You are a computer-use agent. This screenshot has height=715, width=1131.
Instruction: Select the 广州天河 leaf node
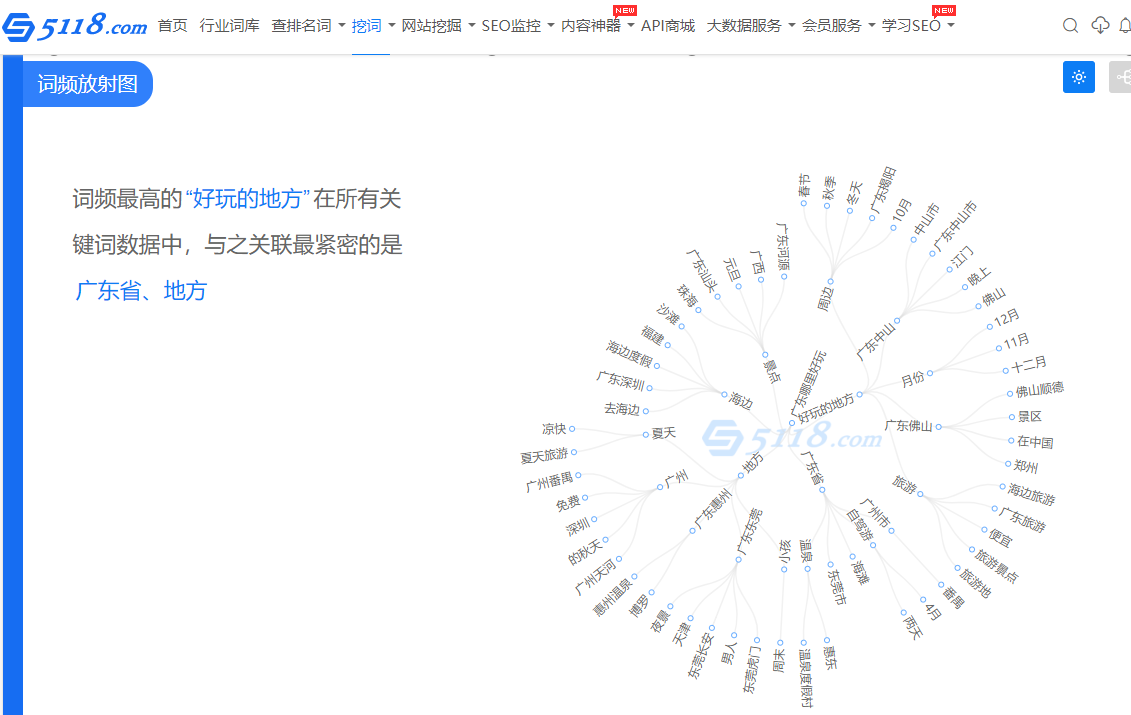pos(595,576)
